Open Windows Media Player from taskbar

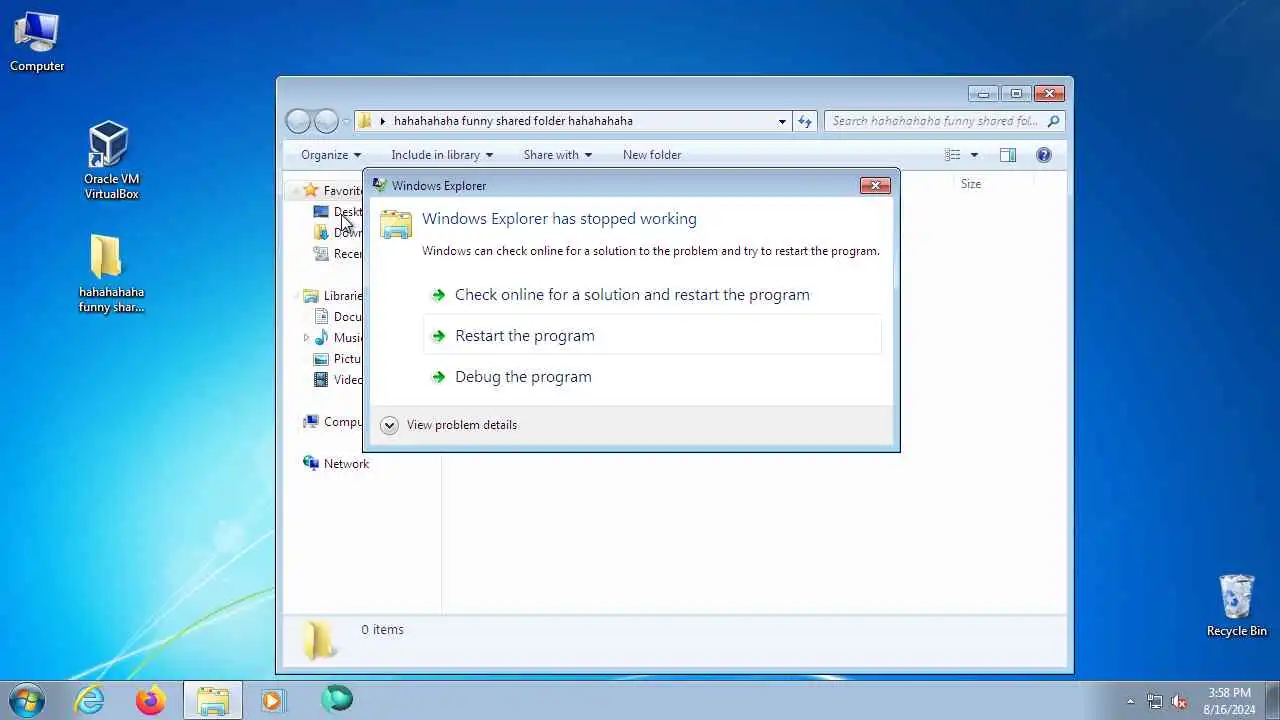(x=273, y=700)
